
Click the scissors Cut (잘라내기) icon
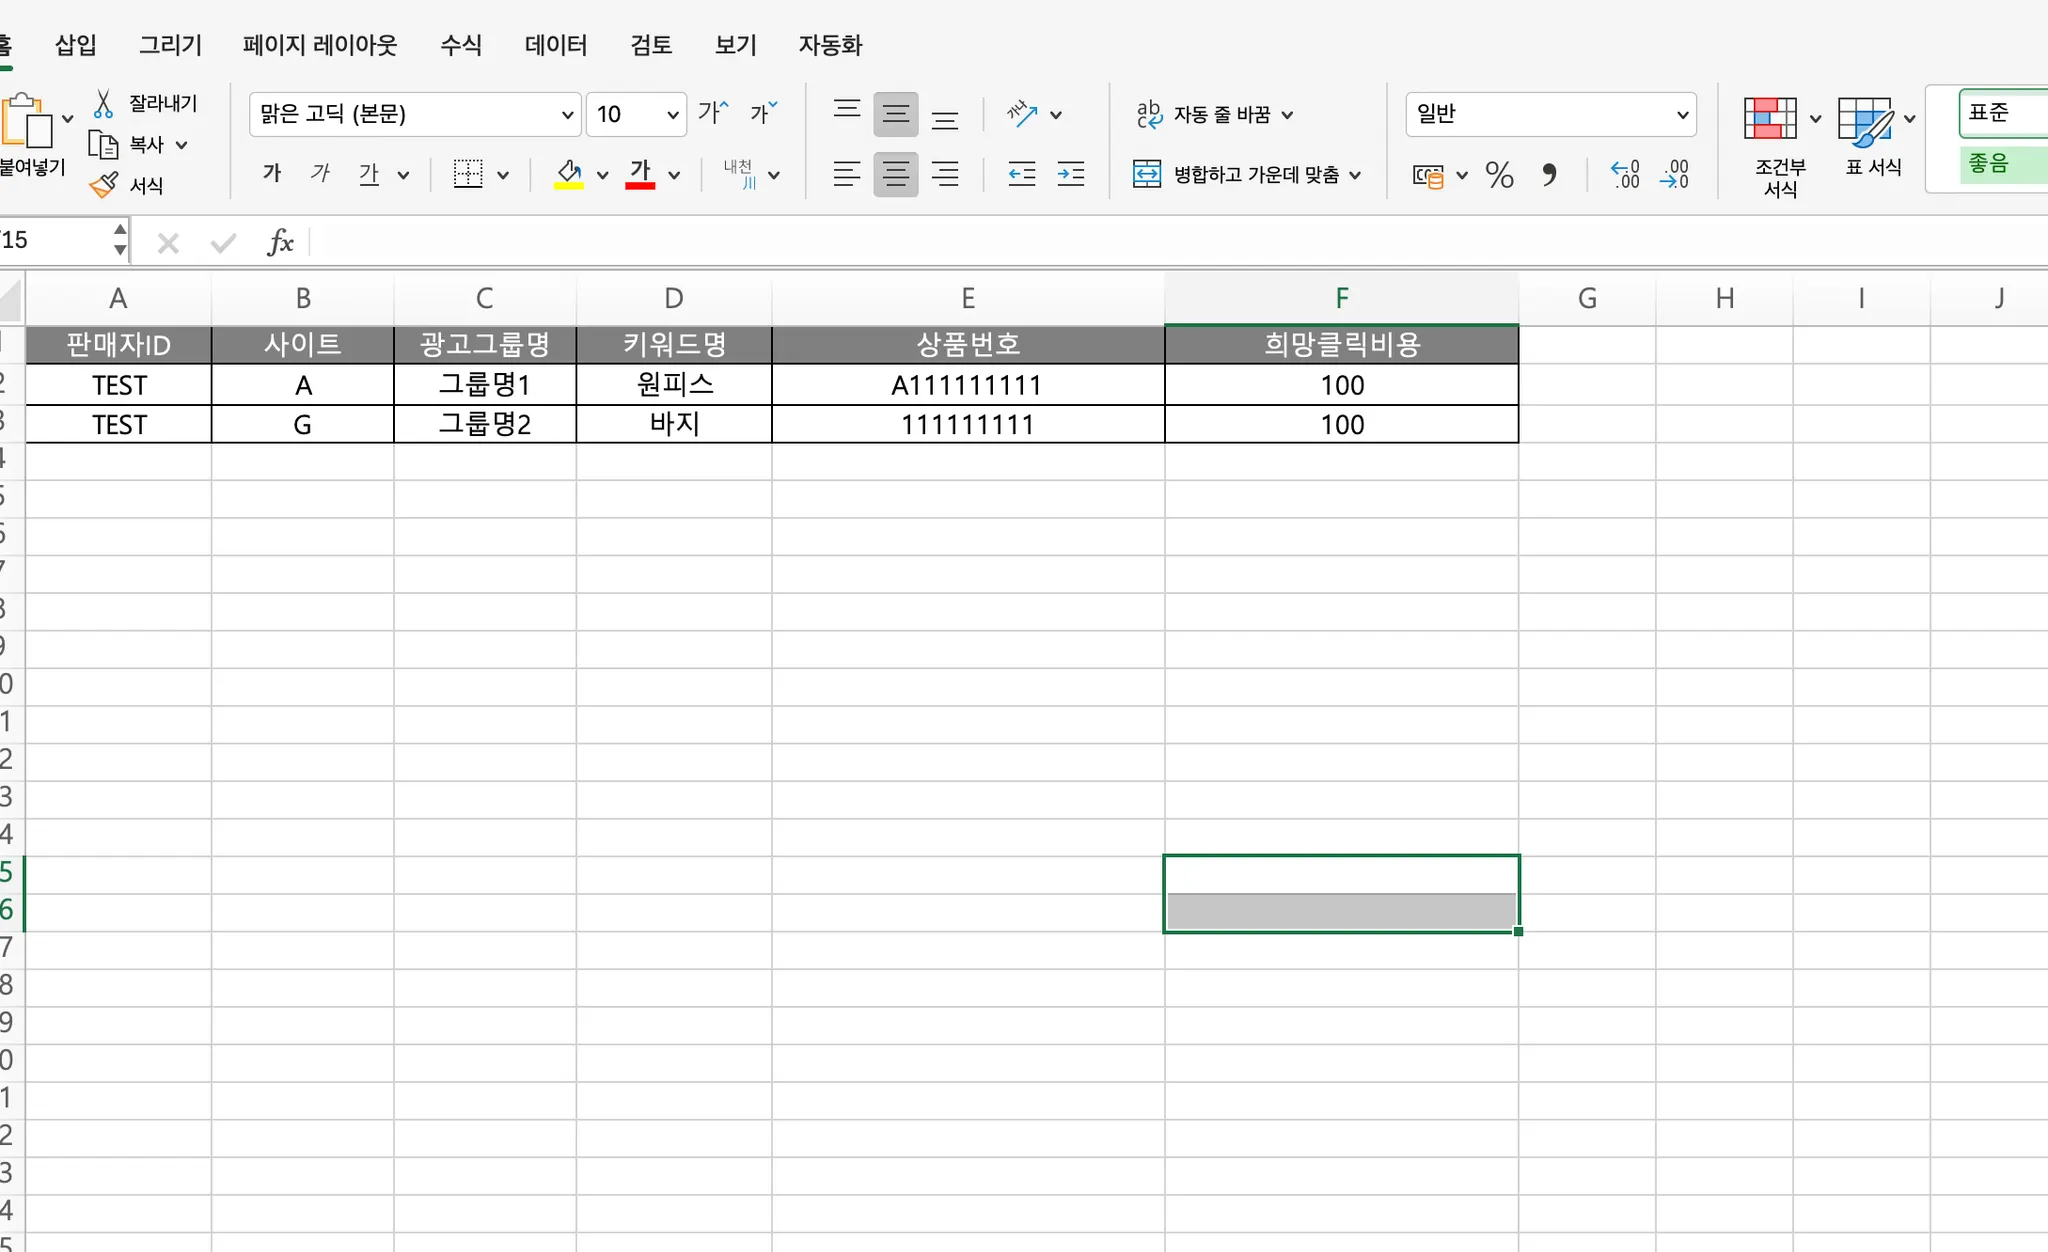[103, 104]
